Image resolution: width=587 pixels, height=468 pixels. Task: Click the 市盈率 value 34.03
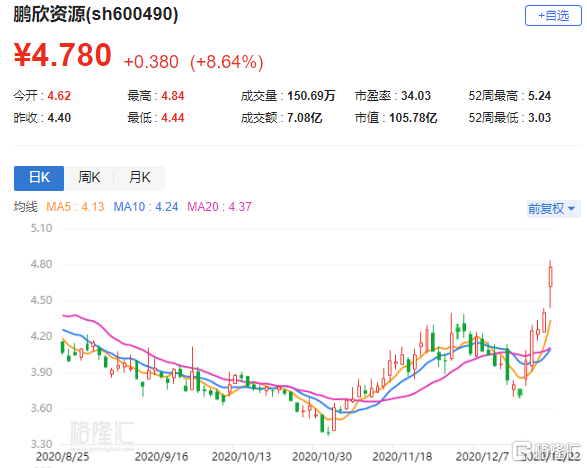pos(416,96)
